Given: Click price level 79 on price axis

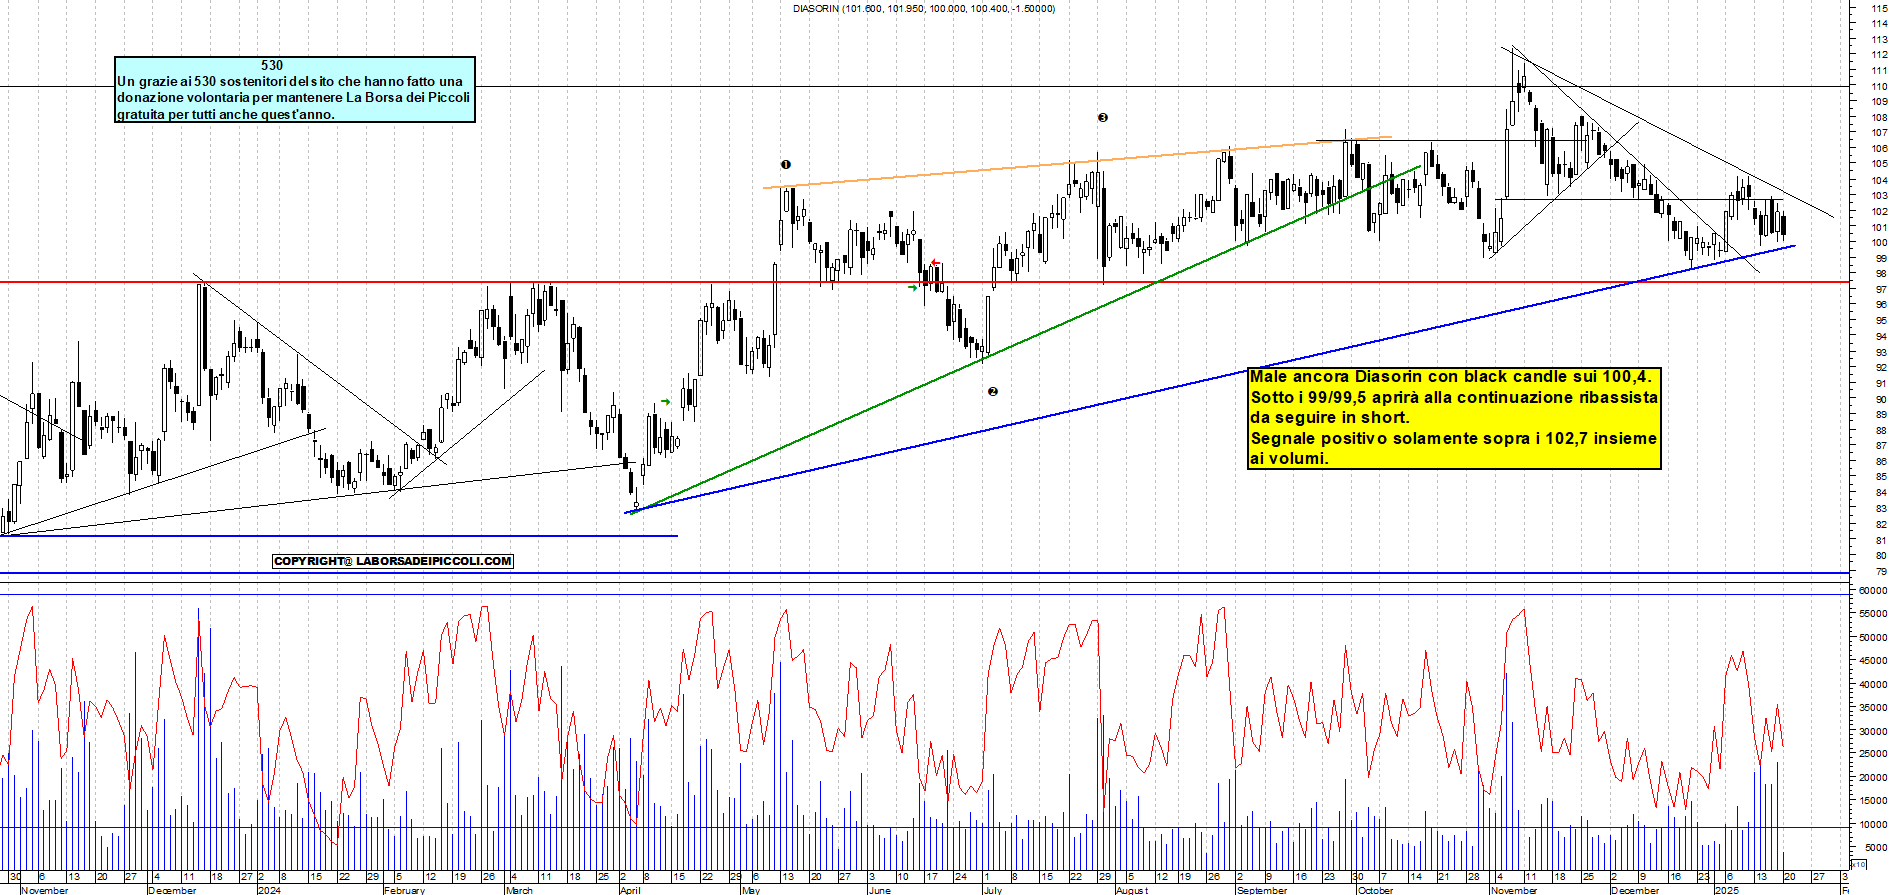Looking at the screenshot, I should (1881, 571).
